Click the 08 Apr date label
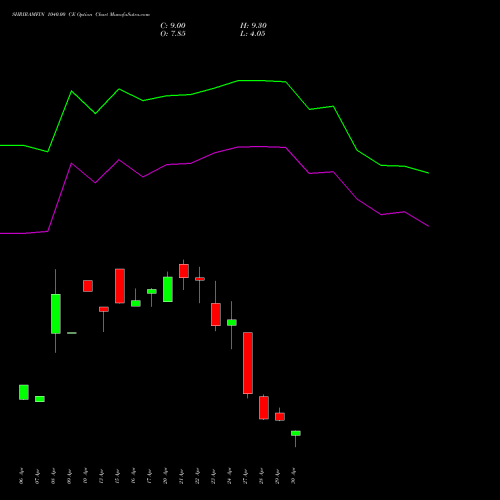Viewport: 500px width, 500px height. tap(53, 476)
